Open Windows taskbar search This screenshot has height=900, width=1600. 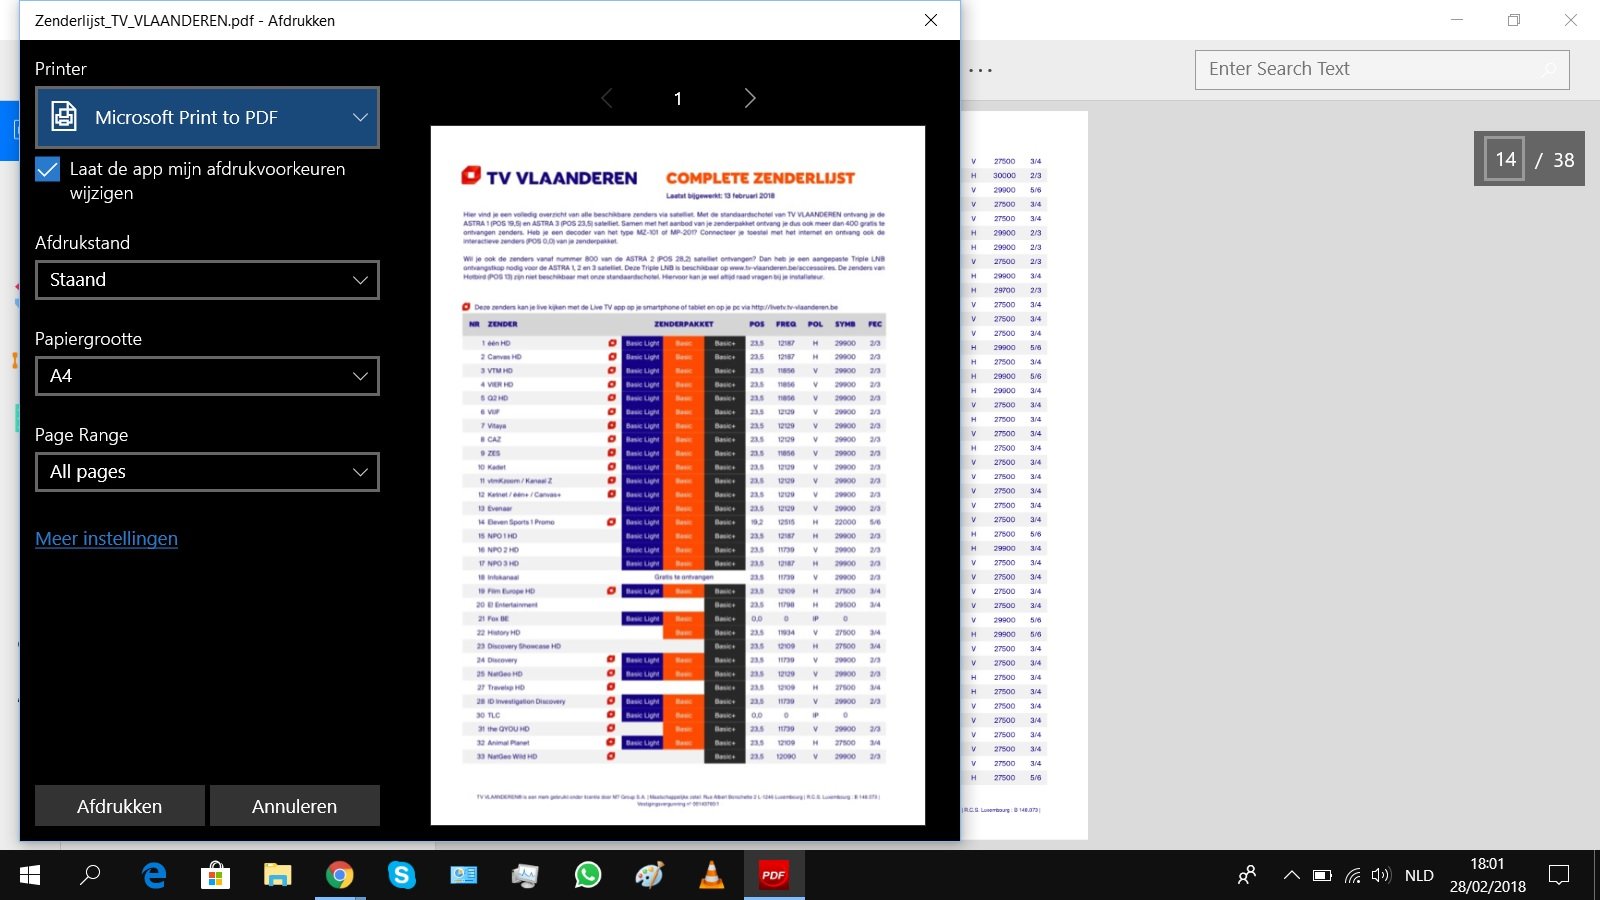(90, 876)
